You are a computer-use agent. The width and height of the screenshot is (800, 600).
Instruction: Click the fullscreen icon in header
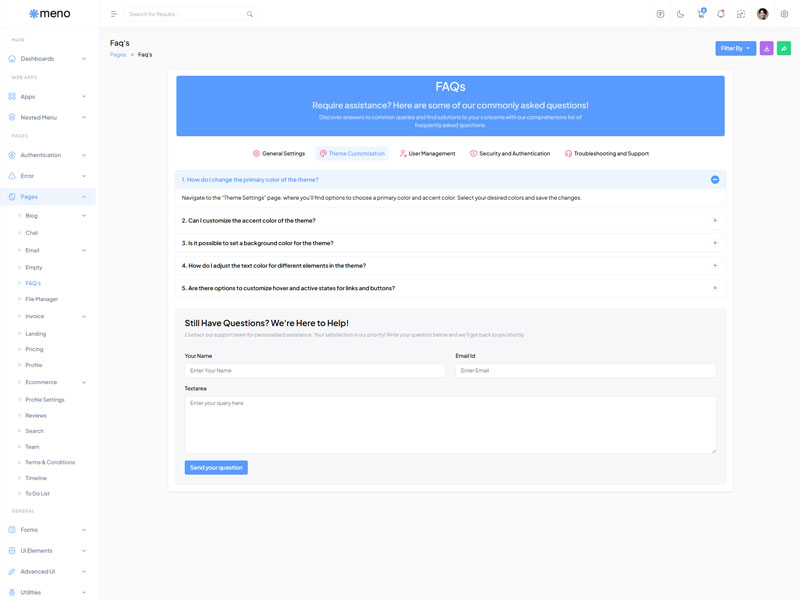(741, 14)
